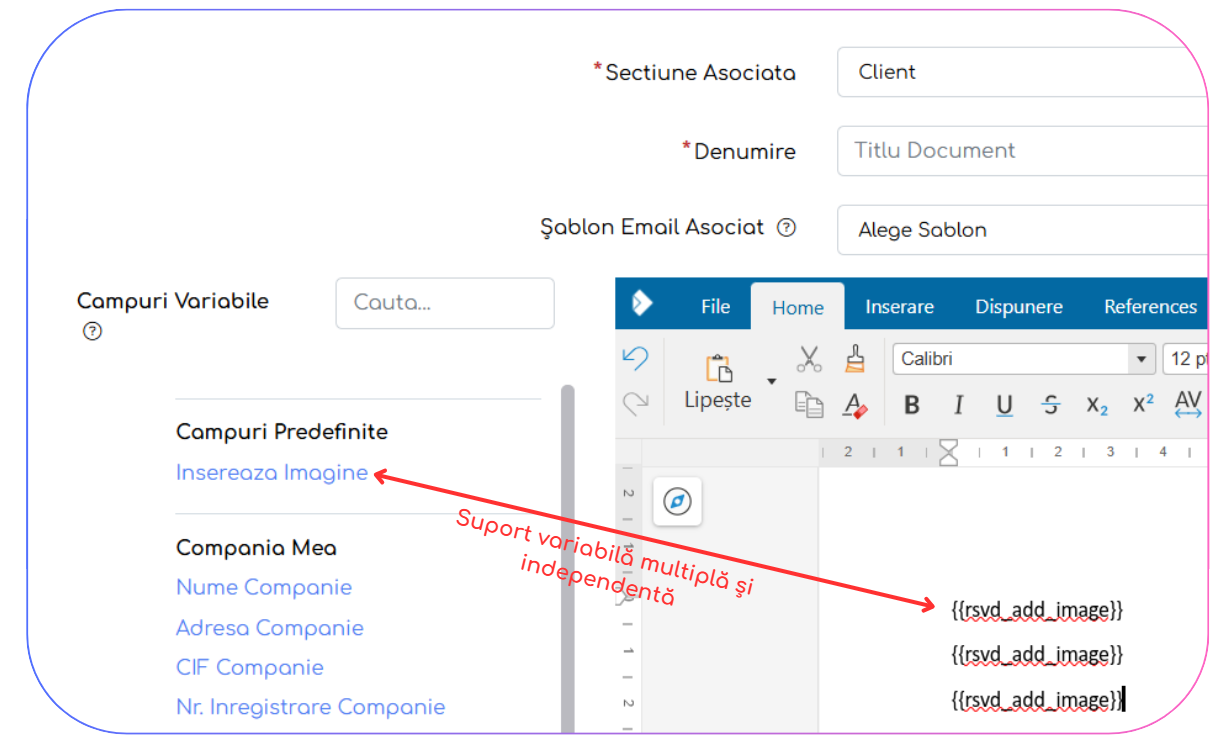The height and width of the screenshot is (744, 1218).
Task: Open the Alege Sablon dropdown
Action: coord(1020,230)
